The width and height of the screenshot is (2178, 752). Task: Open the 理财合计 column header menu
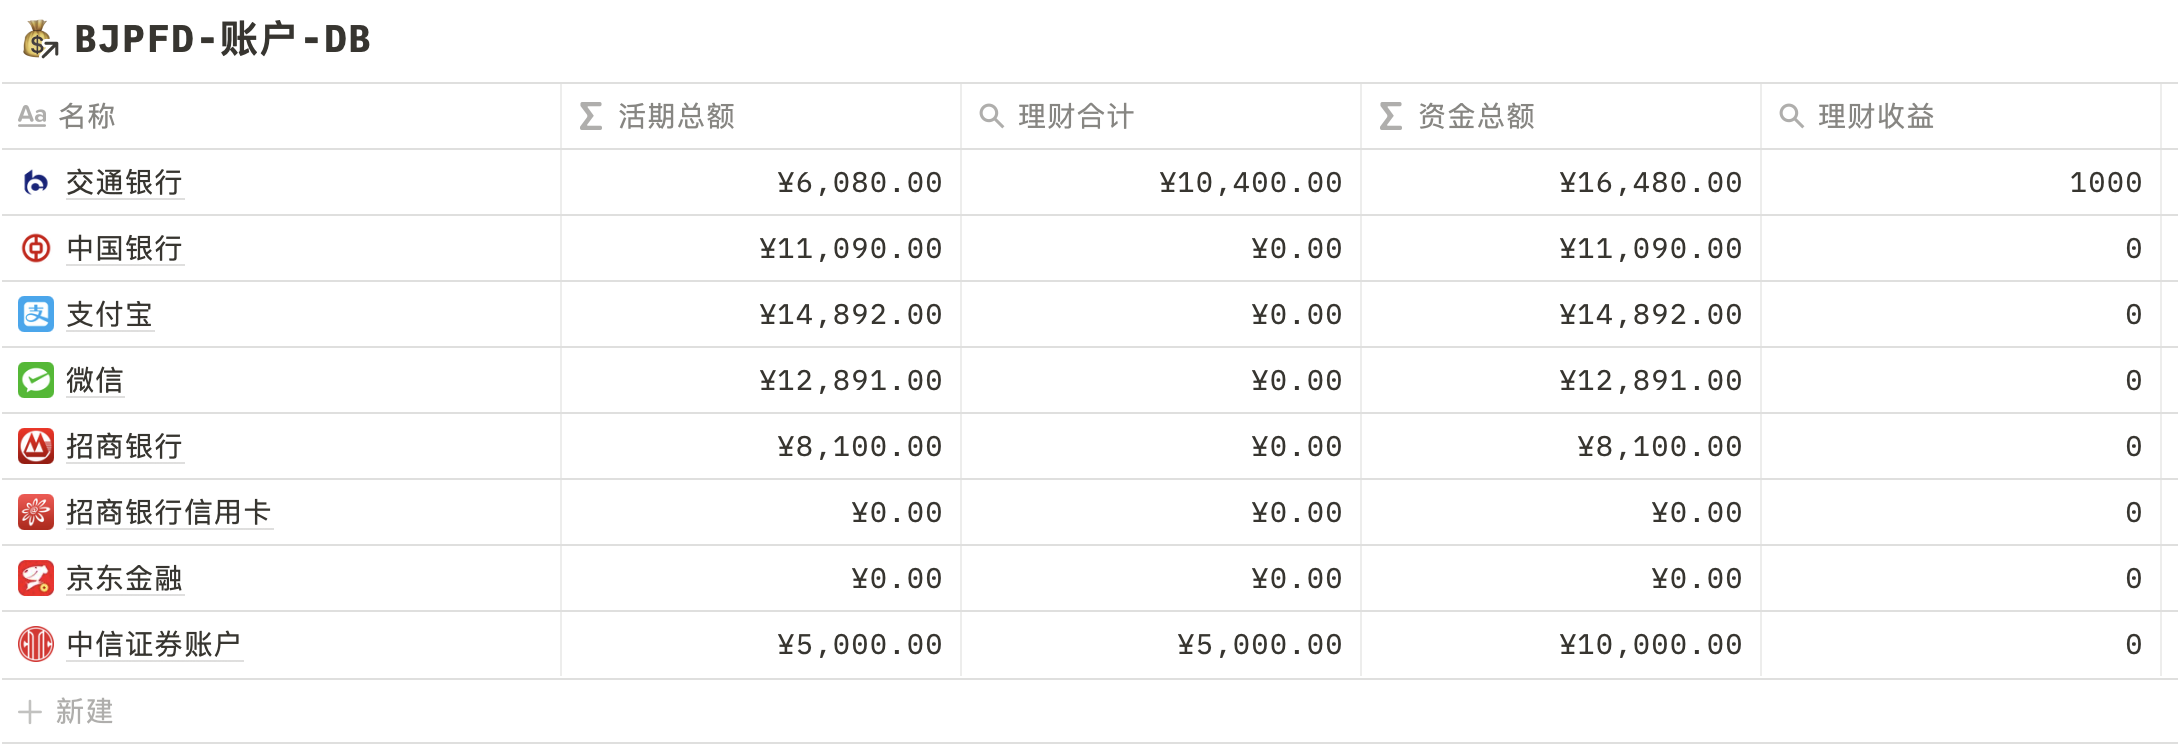(x=1076, y=116)
